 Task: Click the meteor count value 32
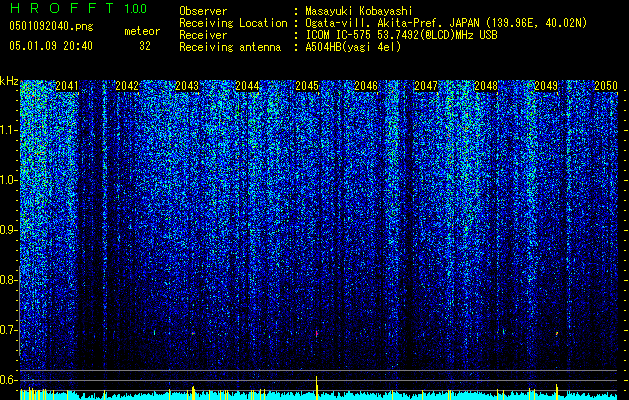click(x=145, y=46)
